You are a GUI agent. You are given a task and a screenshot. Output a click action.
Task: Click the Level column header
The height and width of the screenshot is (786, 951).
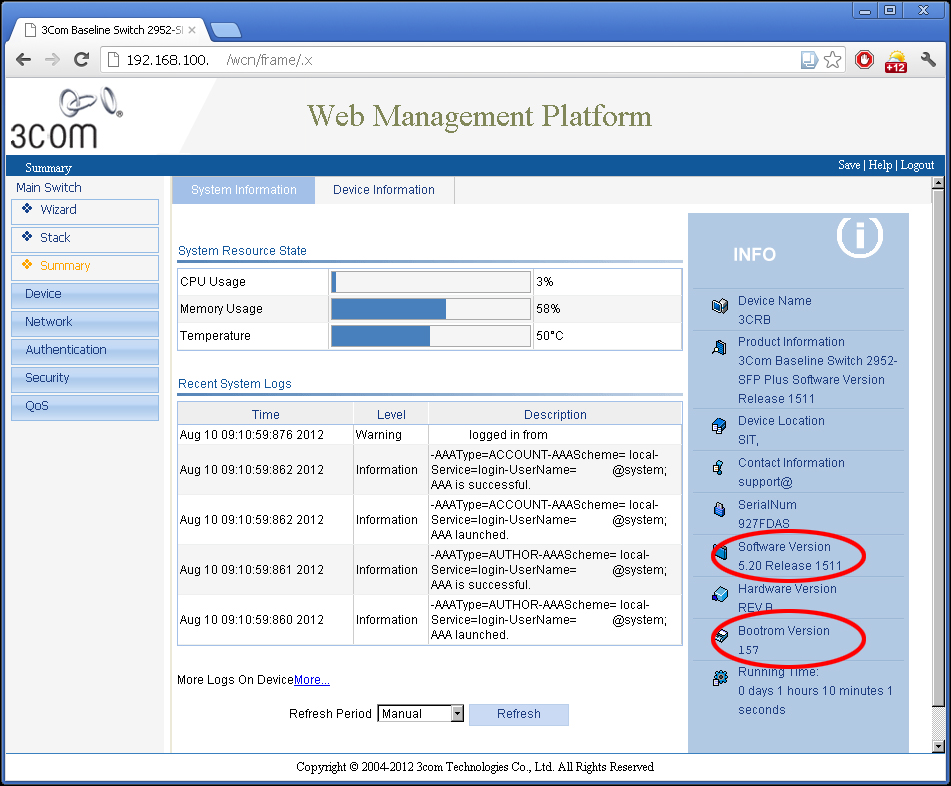(x=391, y=415)
